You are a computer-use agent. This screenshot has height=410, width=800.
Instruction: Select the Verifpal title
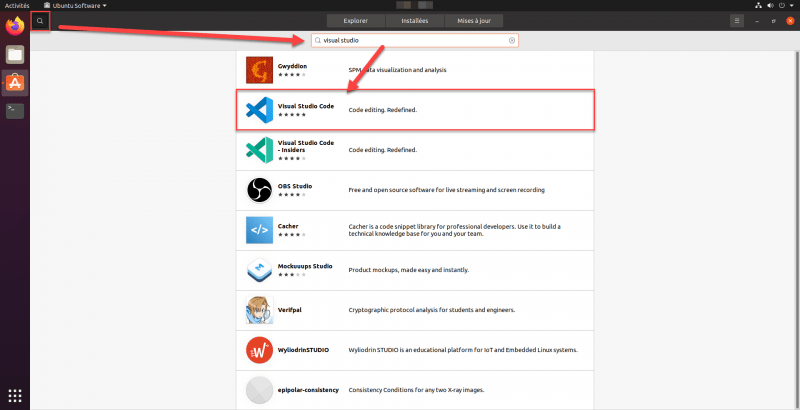pyautogui.click(x=289, y=310)
